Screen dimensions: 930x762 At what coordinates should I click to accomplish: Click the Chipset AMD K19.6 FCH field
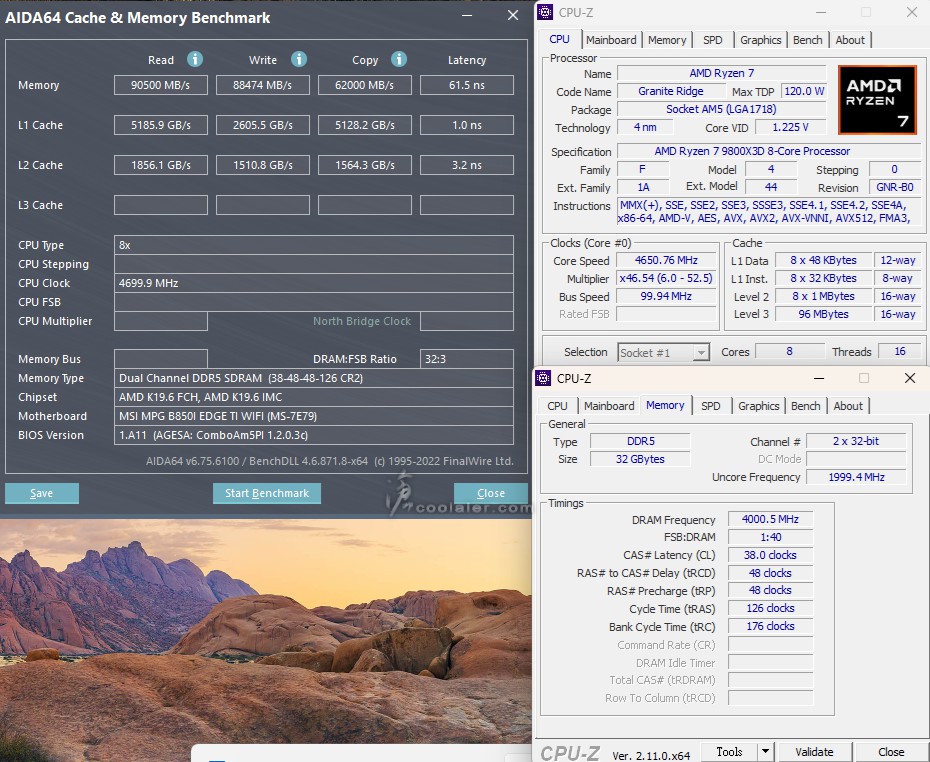click(x=314, y=397)
